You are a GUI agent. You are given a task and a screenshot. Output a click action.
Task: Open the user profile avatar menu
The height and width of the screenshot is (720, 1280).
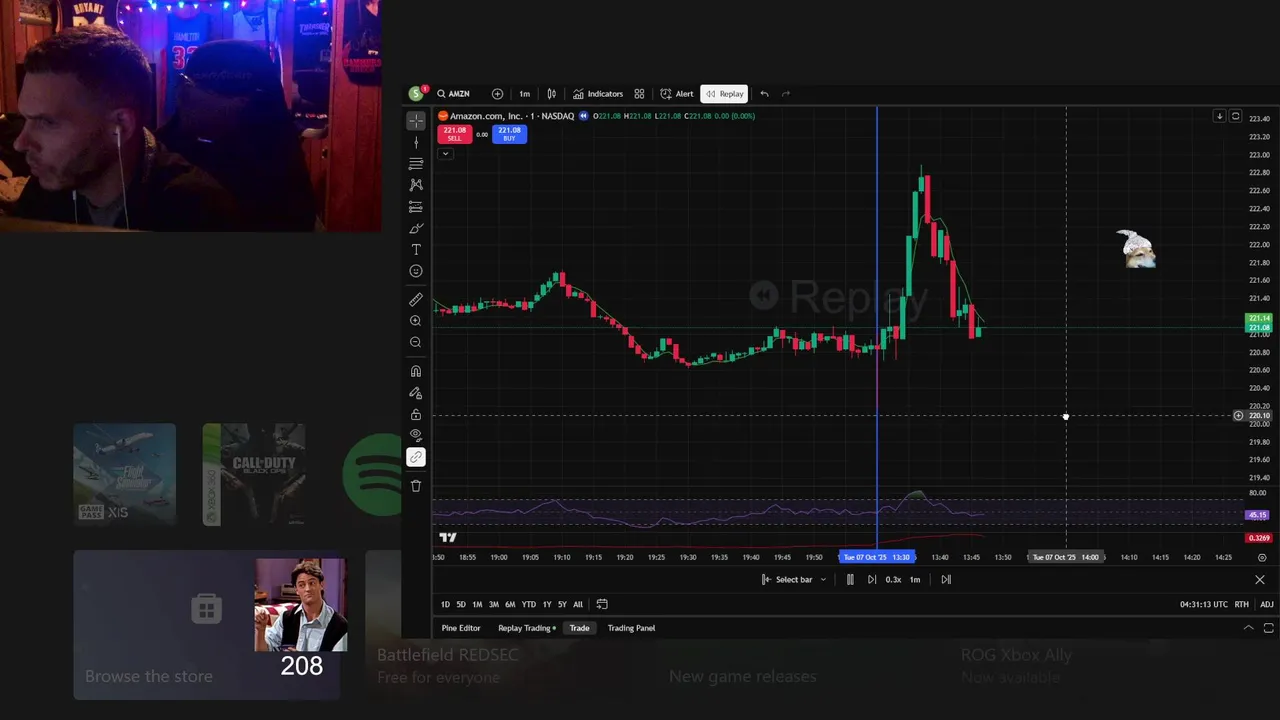416,94
